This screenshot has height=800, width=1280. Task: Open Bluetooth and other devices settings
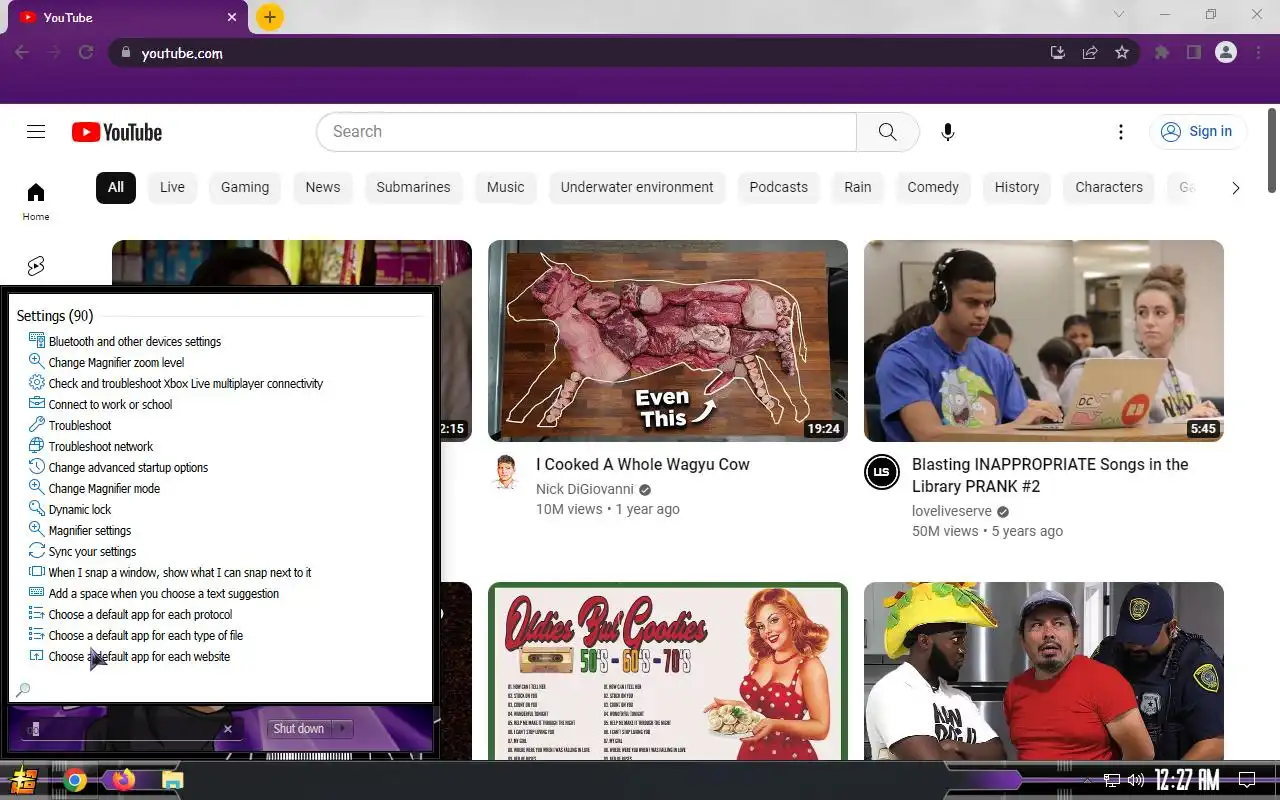coord(135,341)
